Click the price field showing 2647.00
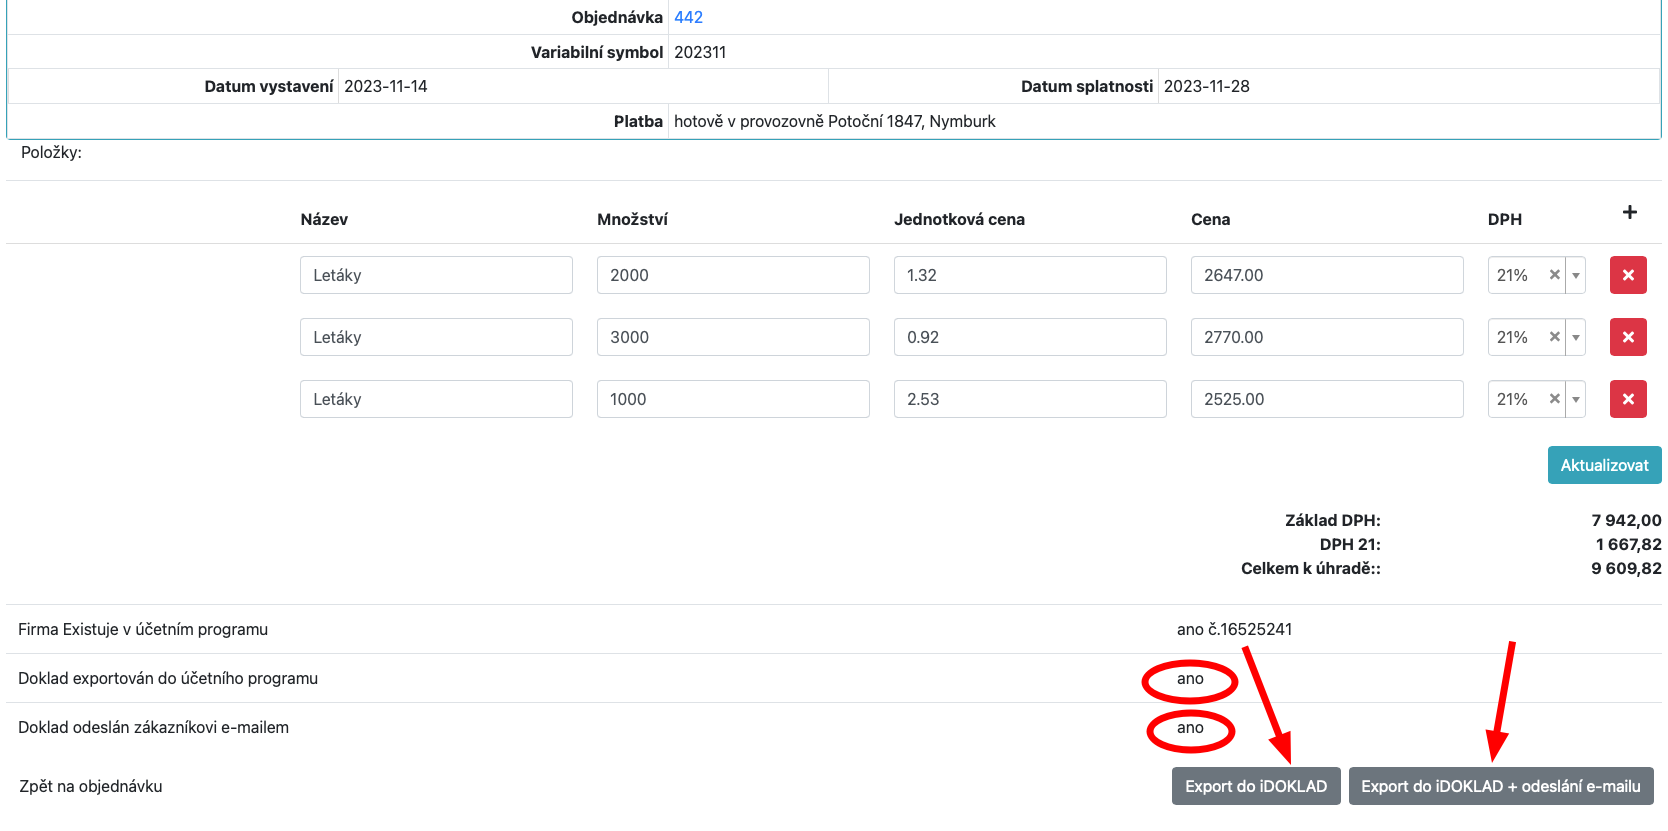The image size is (1668, 831). [1326, 275]
